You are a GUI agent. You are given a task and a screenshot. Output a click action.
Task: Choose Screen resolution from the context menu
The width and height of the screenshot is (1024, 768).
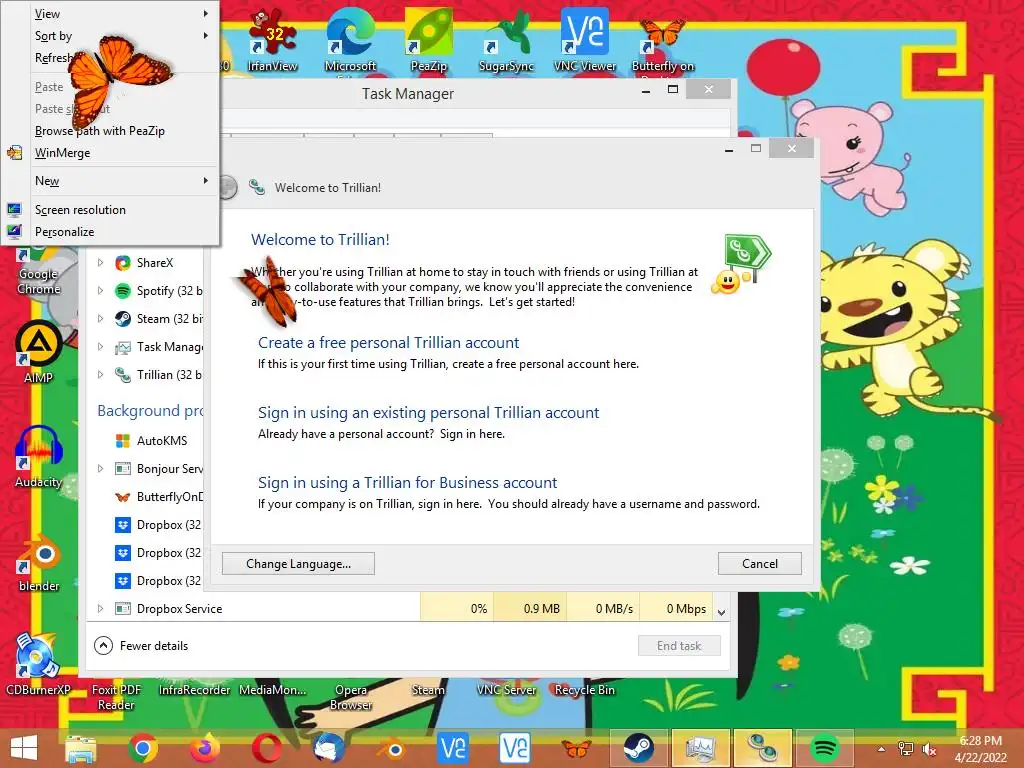pyautogui.click(x=110, y=210)
